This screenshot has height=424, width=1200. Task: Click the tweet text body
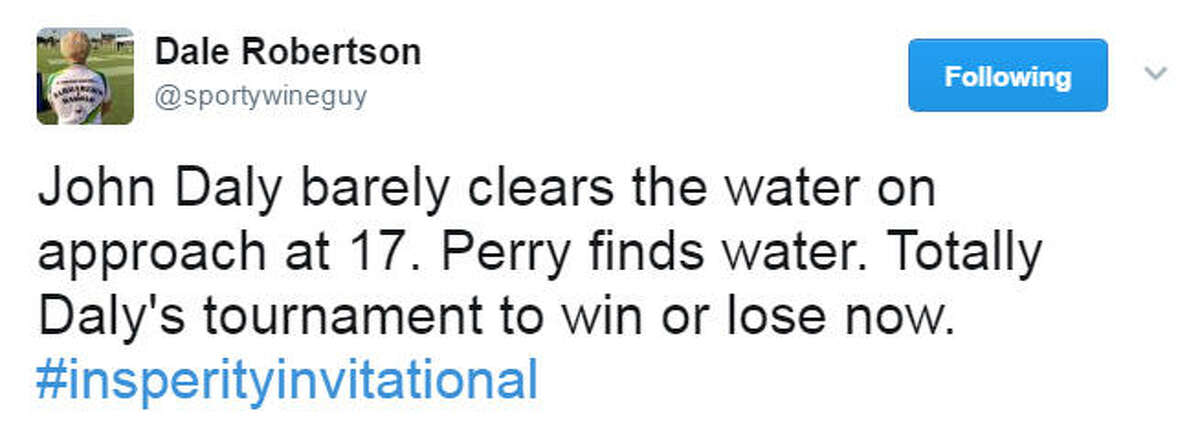pos(540,286)
